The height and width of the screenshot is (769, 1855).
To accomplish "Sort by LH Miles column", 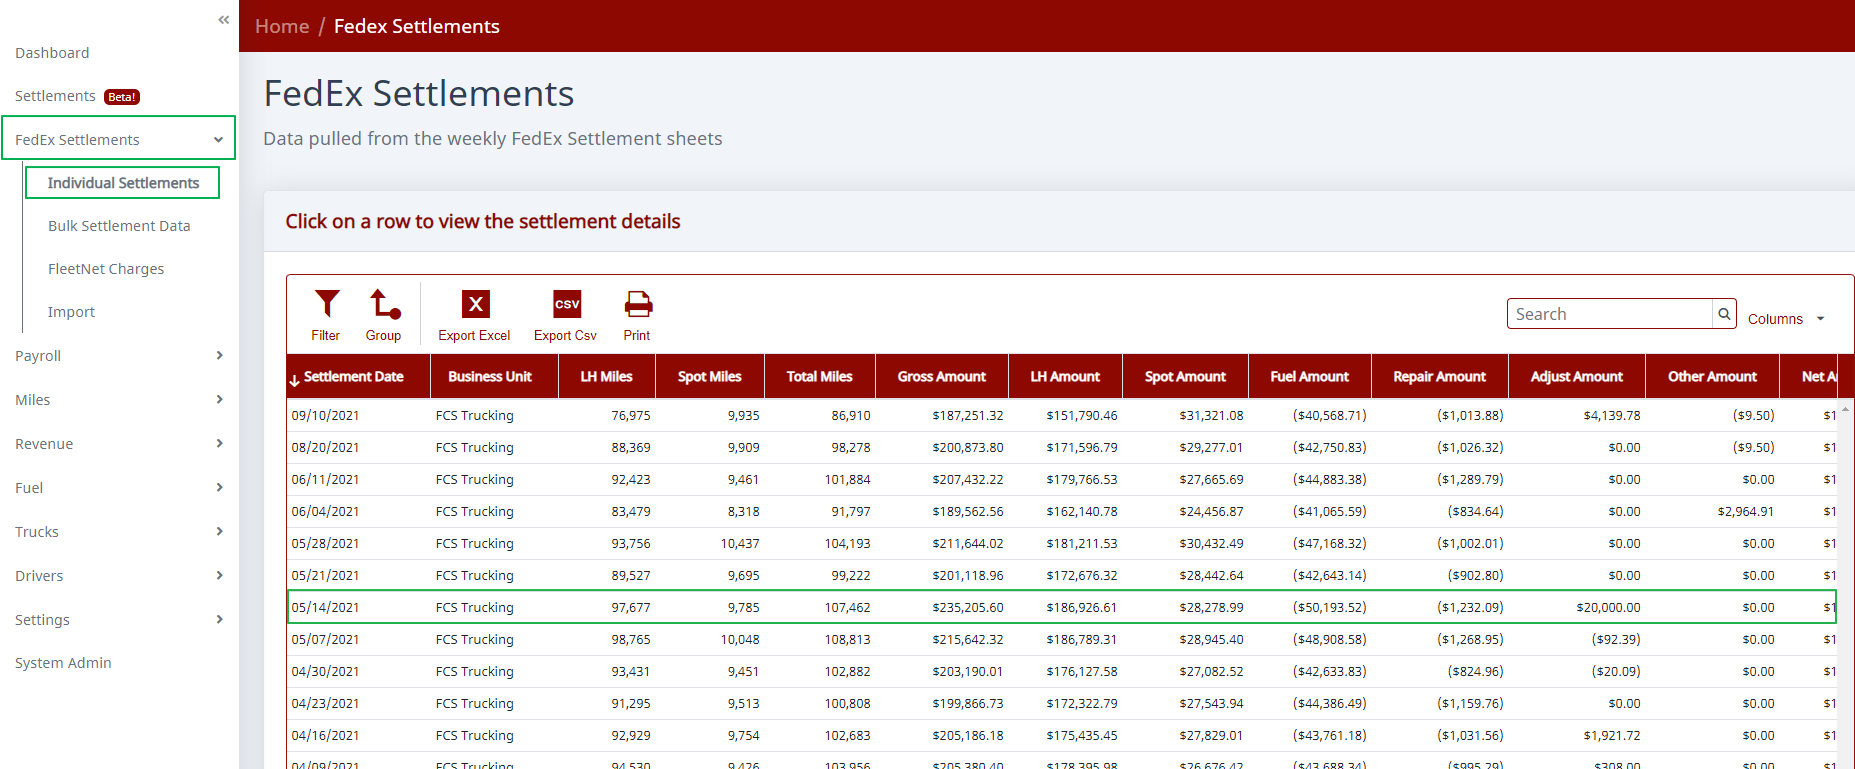I will point(606,377).
